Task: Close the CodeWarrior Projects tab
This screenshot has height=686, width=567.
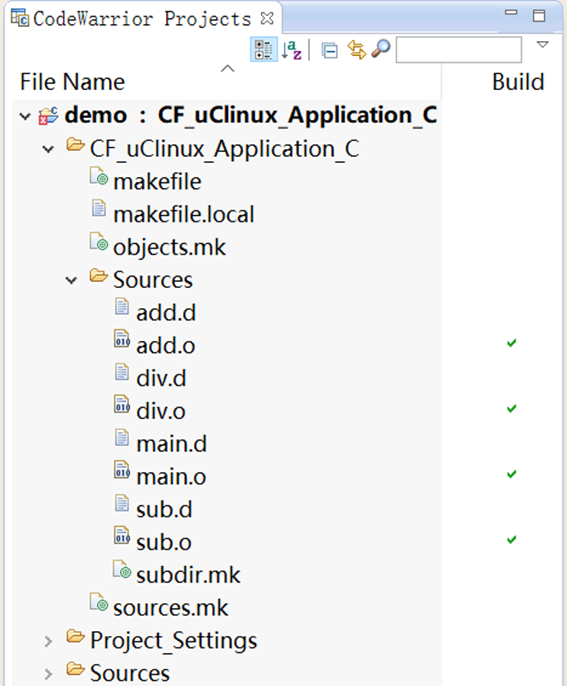Action: 267,18
